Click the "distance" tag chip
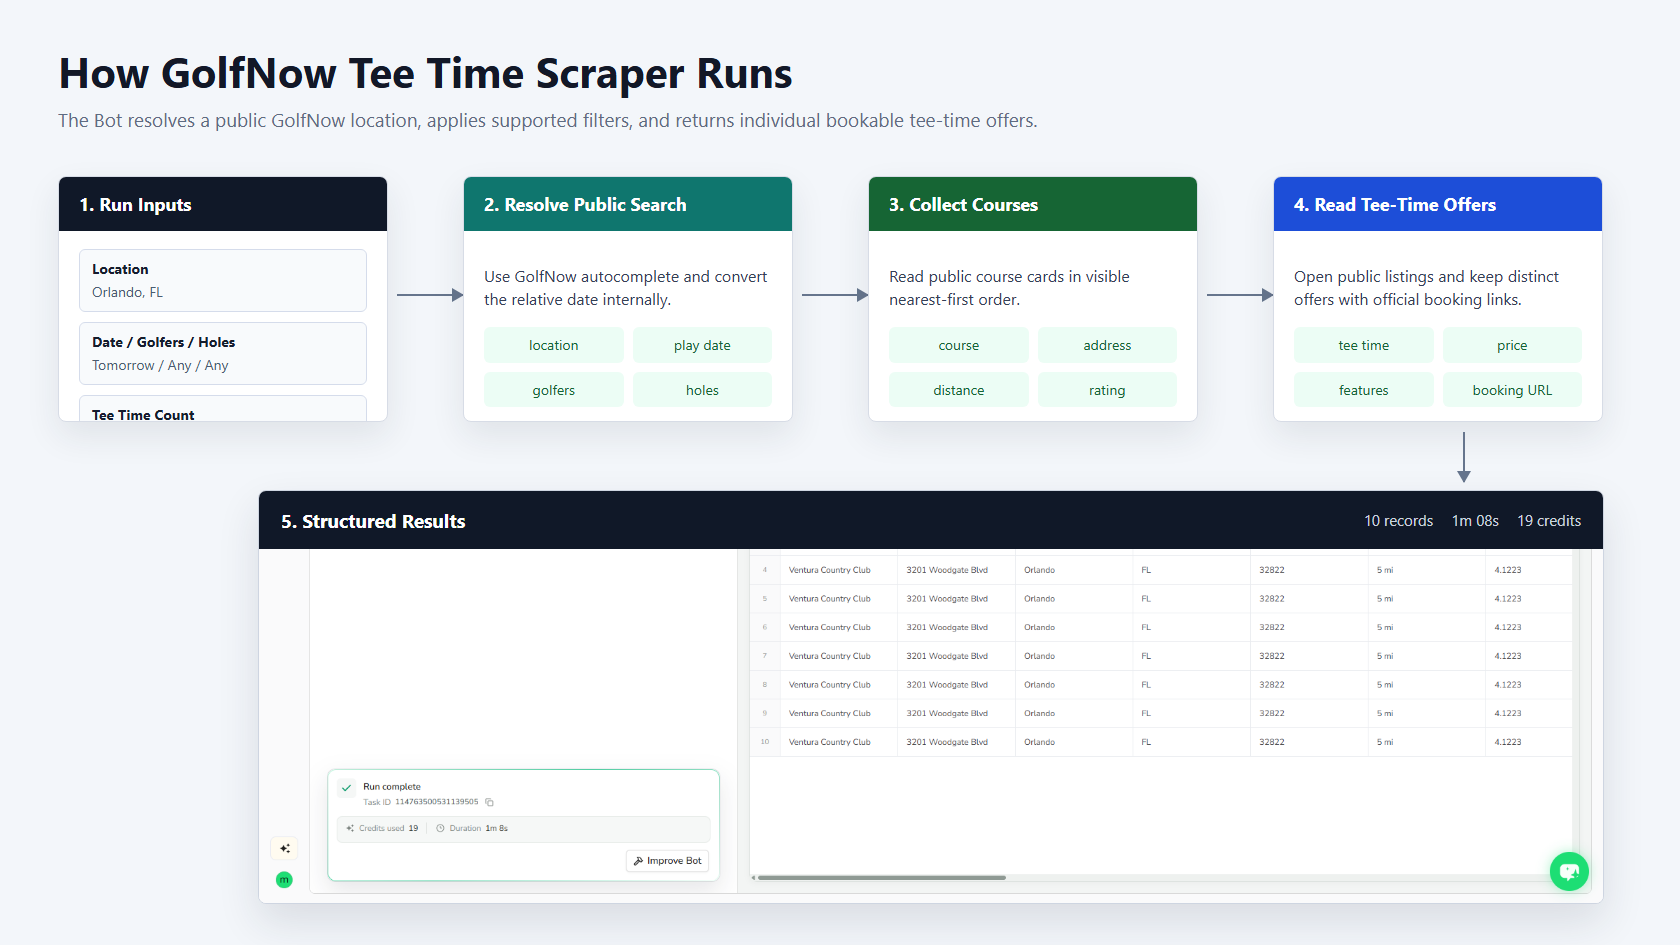This screenshot has height=945, width=1680. pyautogui.click(x=959, y=390)
